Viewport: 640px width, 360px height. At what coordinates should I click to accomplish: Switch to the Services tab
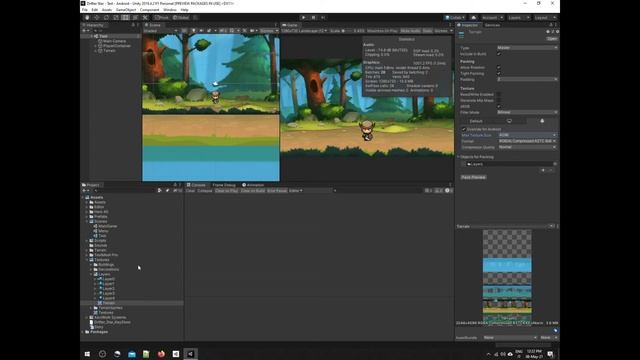492,25
